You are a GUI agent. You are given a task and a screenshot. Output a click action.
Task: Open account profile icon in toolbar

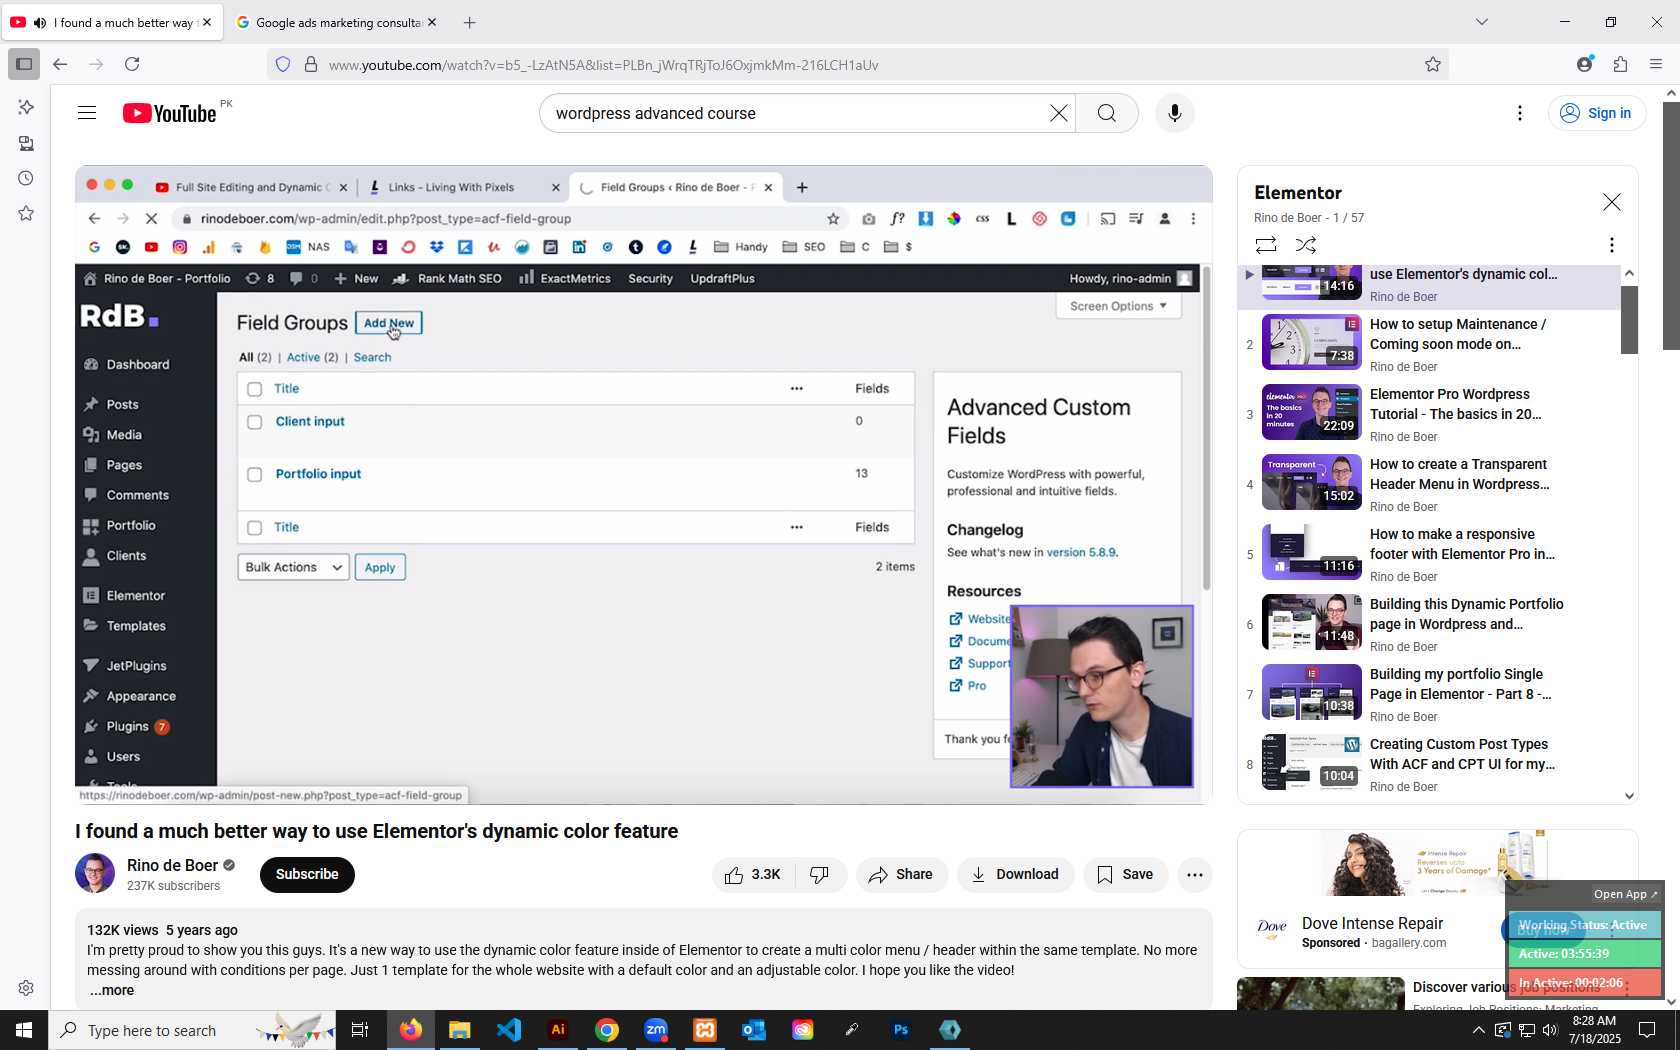[x=1585, y=65]
